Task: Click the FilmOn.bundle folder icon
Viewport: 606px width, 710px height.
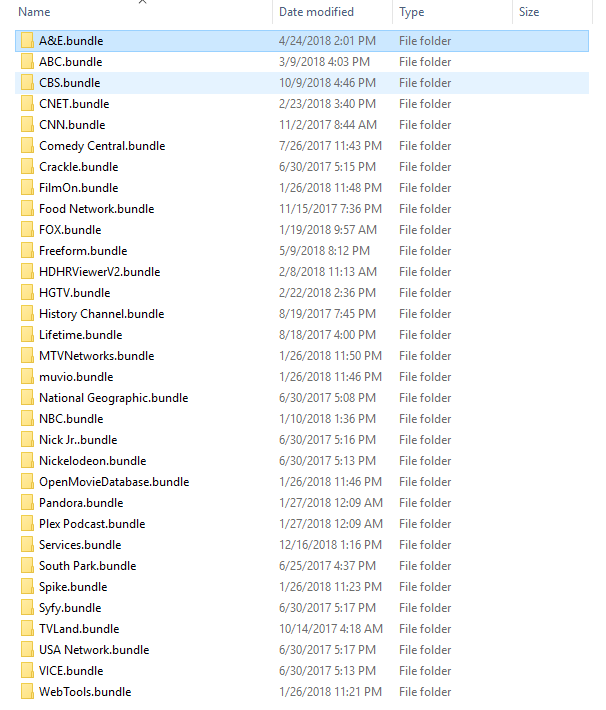Action: (x=27, y=187)
